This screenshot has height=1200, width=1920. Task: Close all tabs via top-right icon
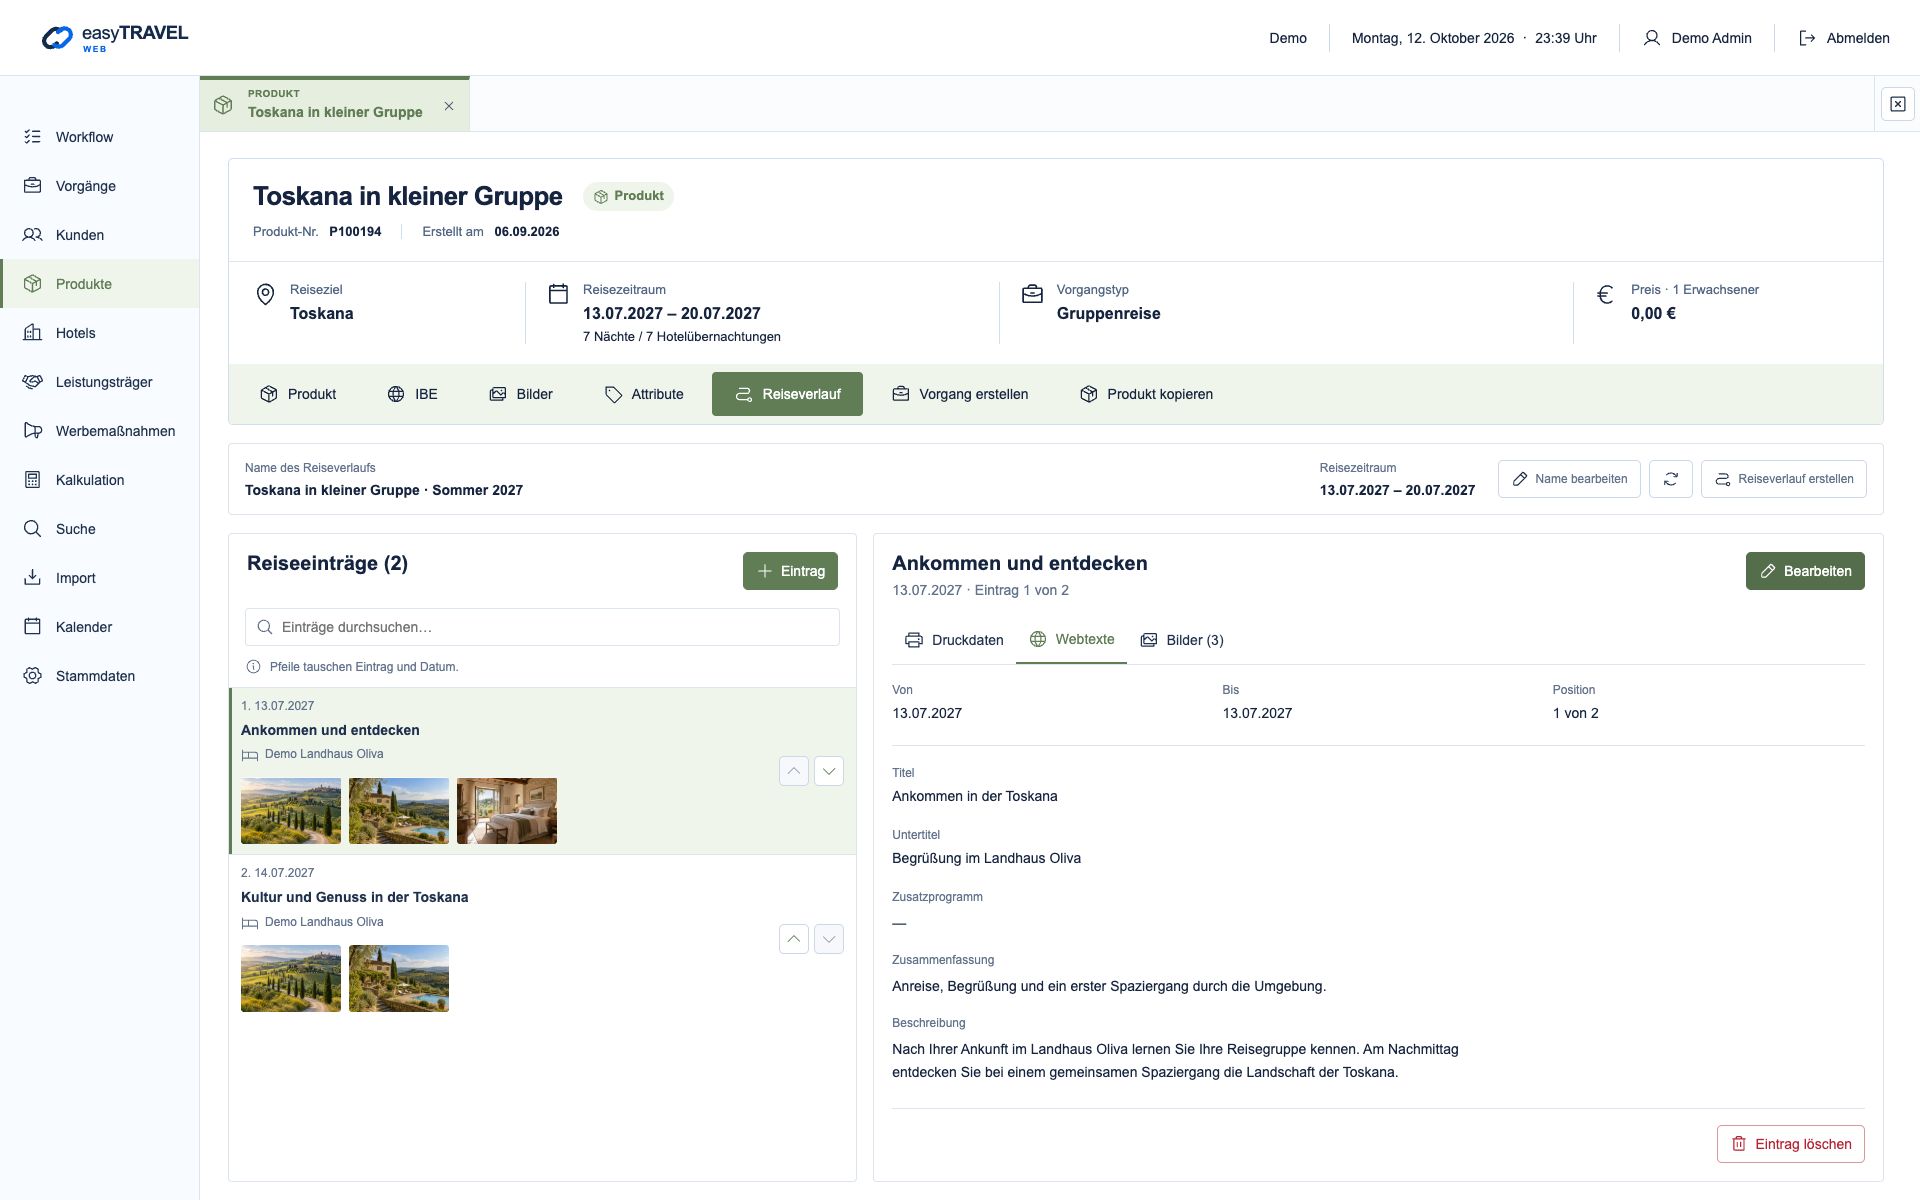pyautogui.click(x=1897, y=104)
